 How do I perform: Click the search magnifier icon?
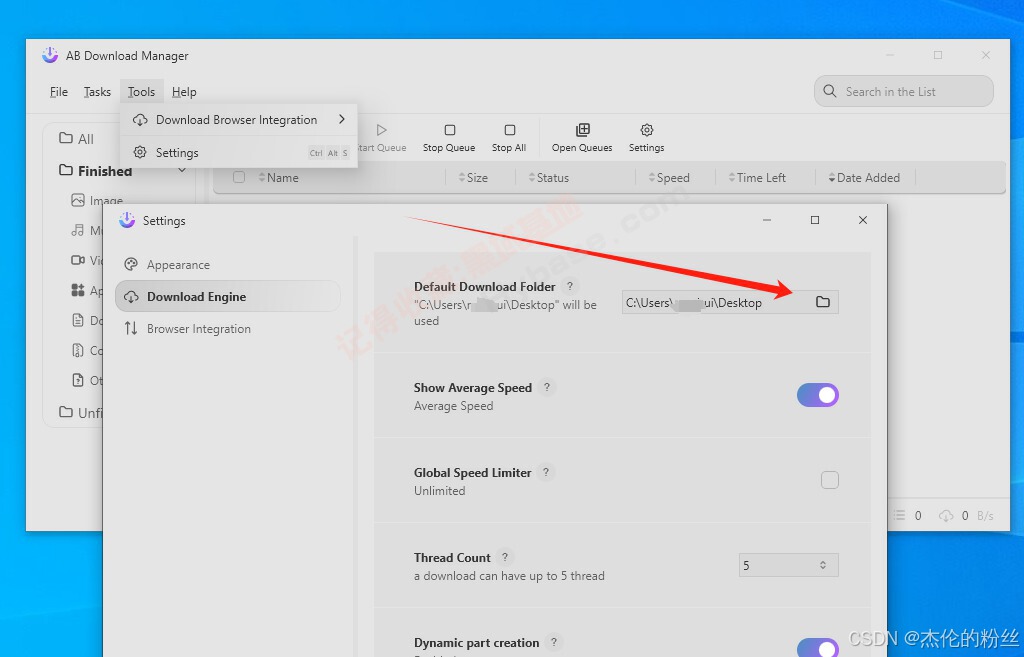tap(830, 91)
